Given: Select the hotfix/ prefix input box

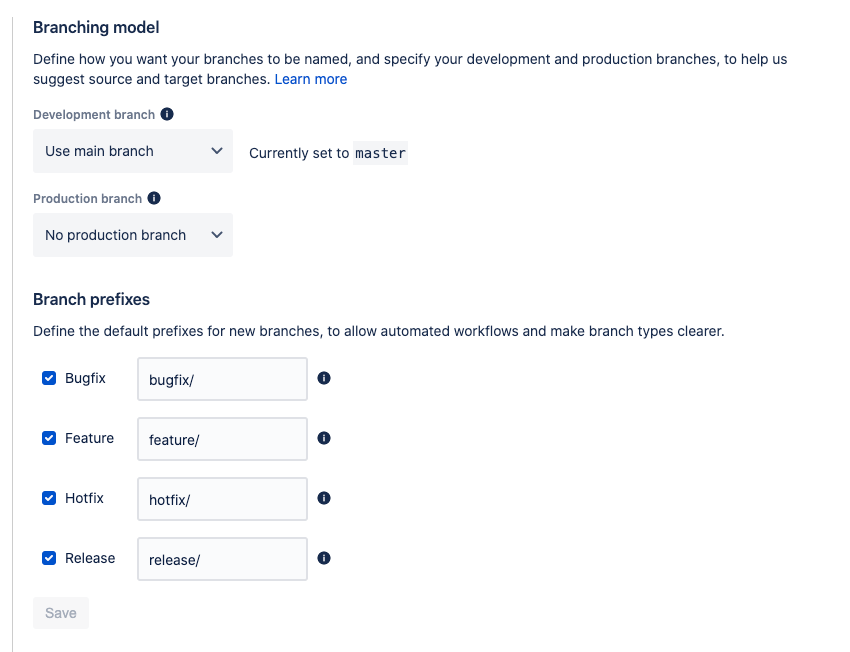Looking at the screenshot, I should point(222,499).
